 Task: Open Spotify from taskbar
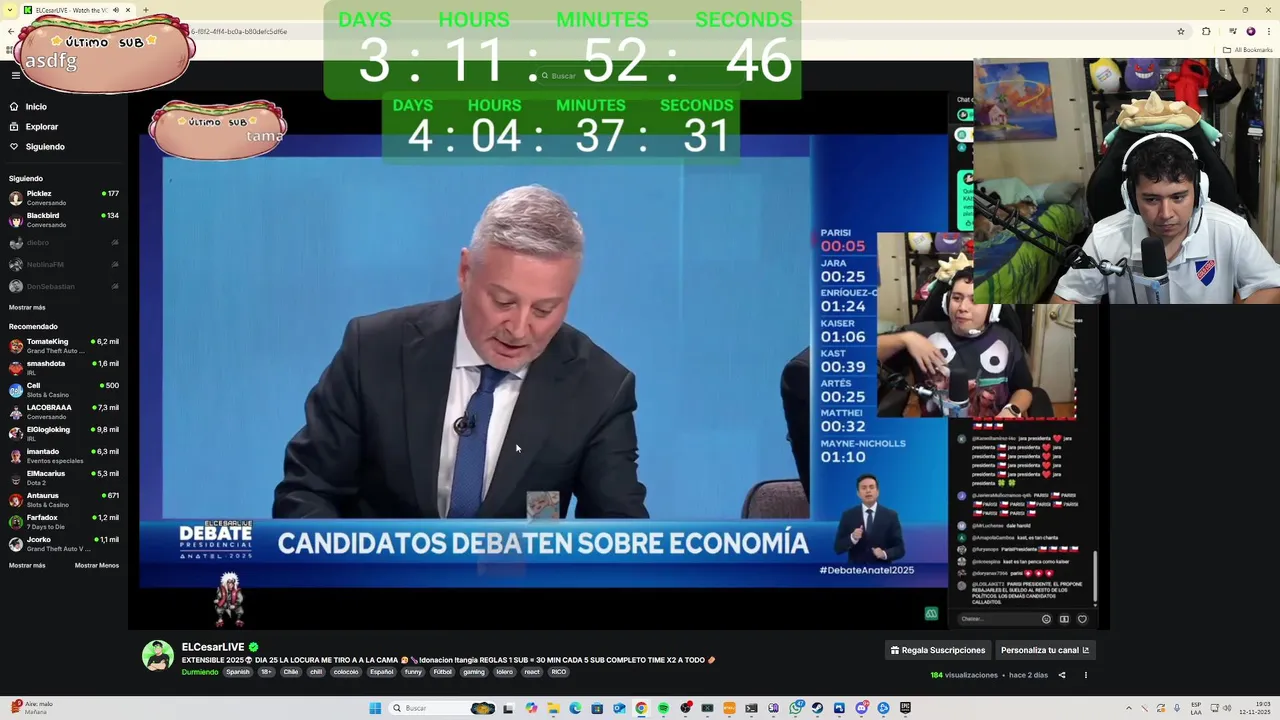click(x=663, y=708)
